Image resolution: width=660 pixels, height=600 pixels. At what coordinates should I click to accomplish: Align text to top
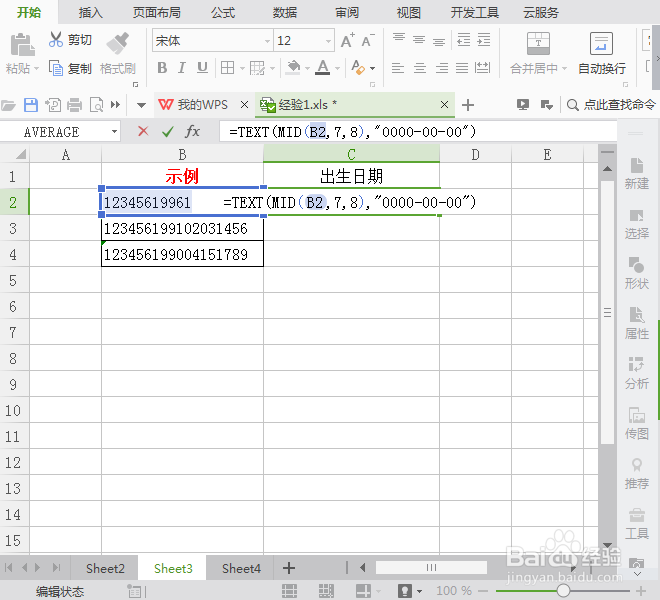coord(399,38)
